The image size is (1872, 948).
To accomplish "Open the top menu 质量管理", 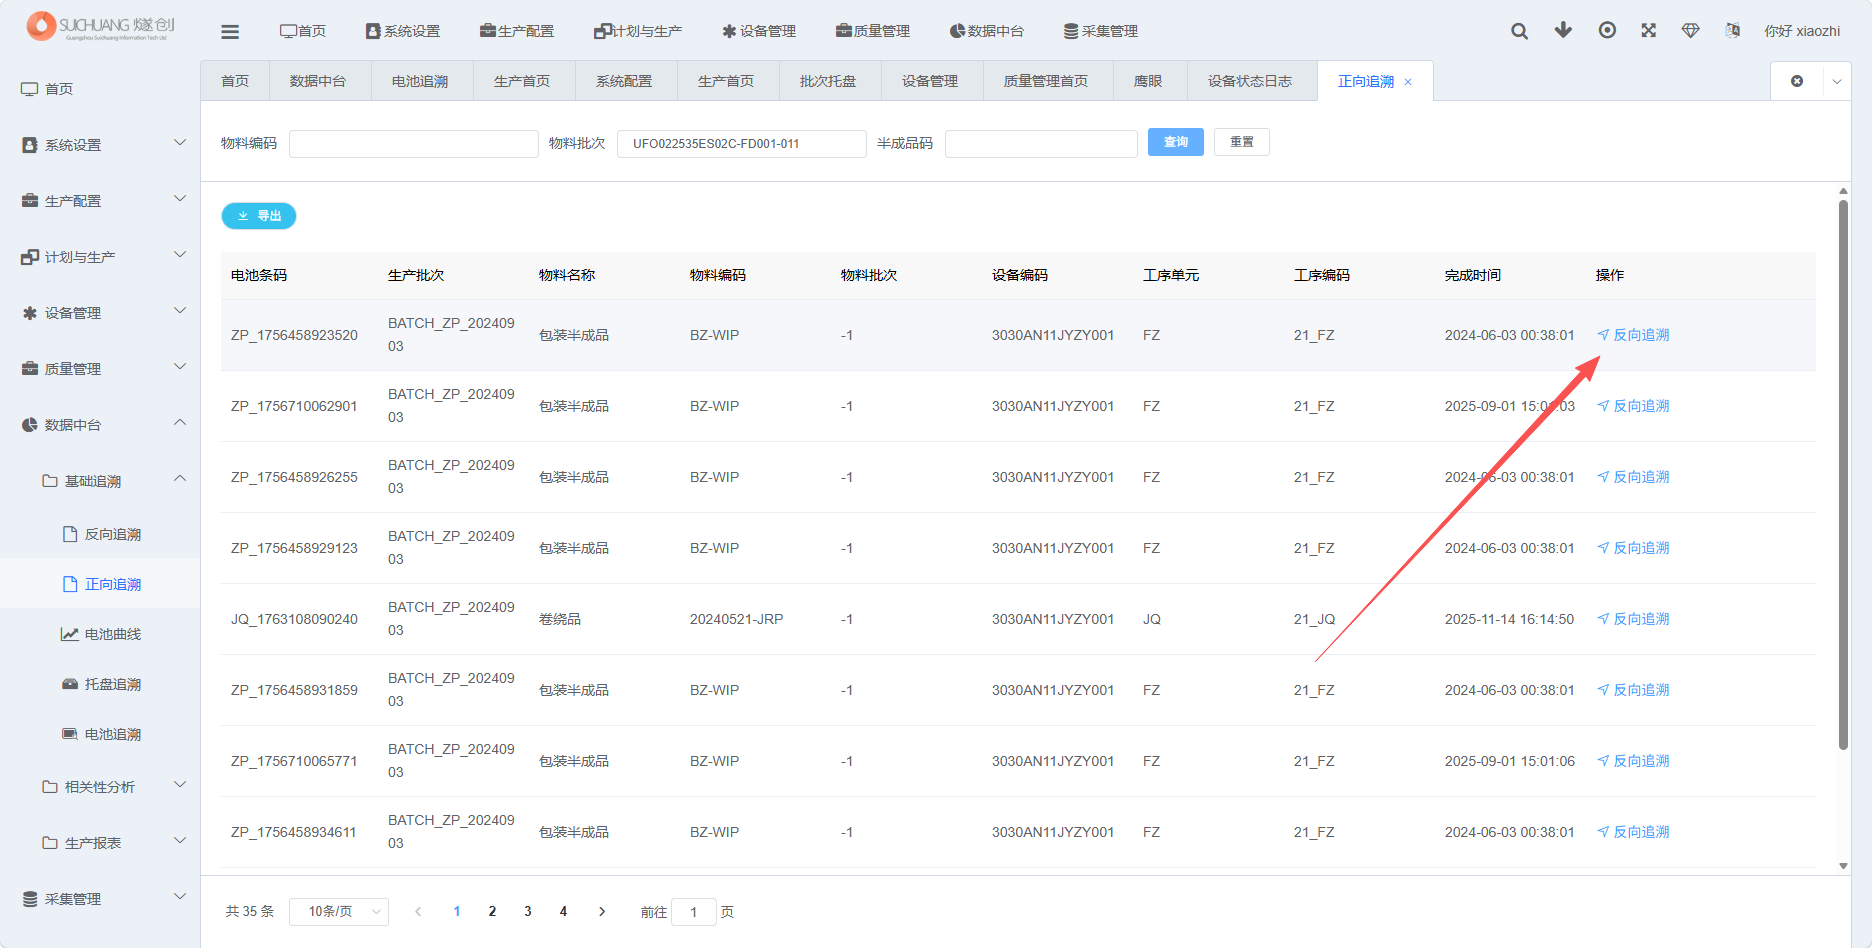I will click(x=873, y=31).
